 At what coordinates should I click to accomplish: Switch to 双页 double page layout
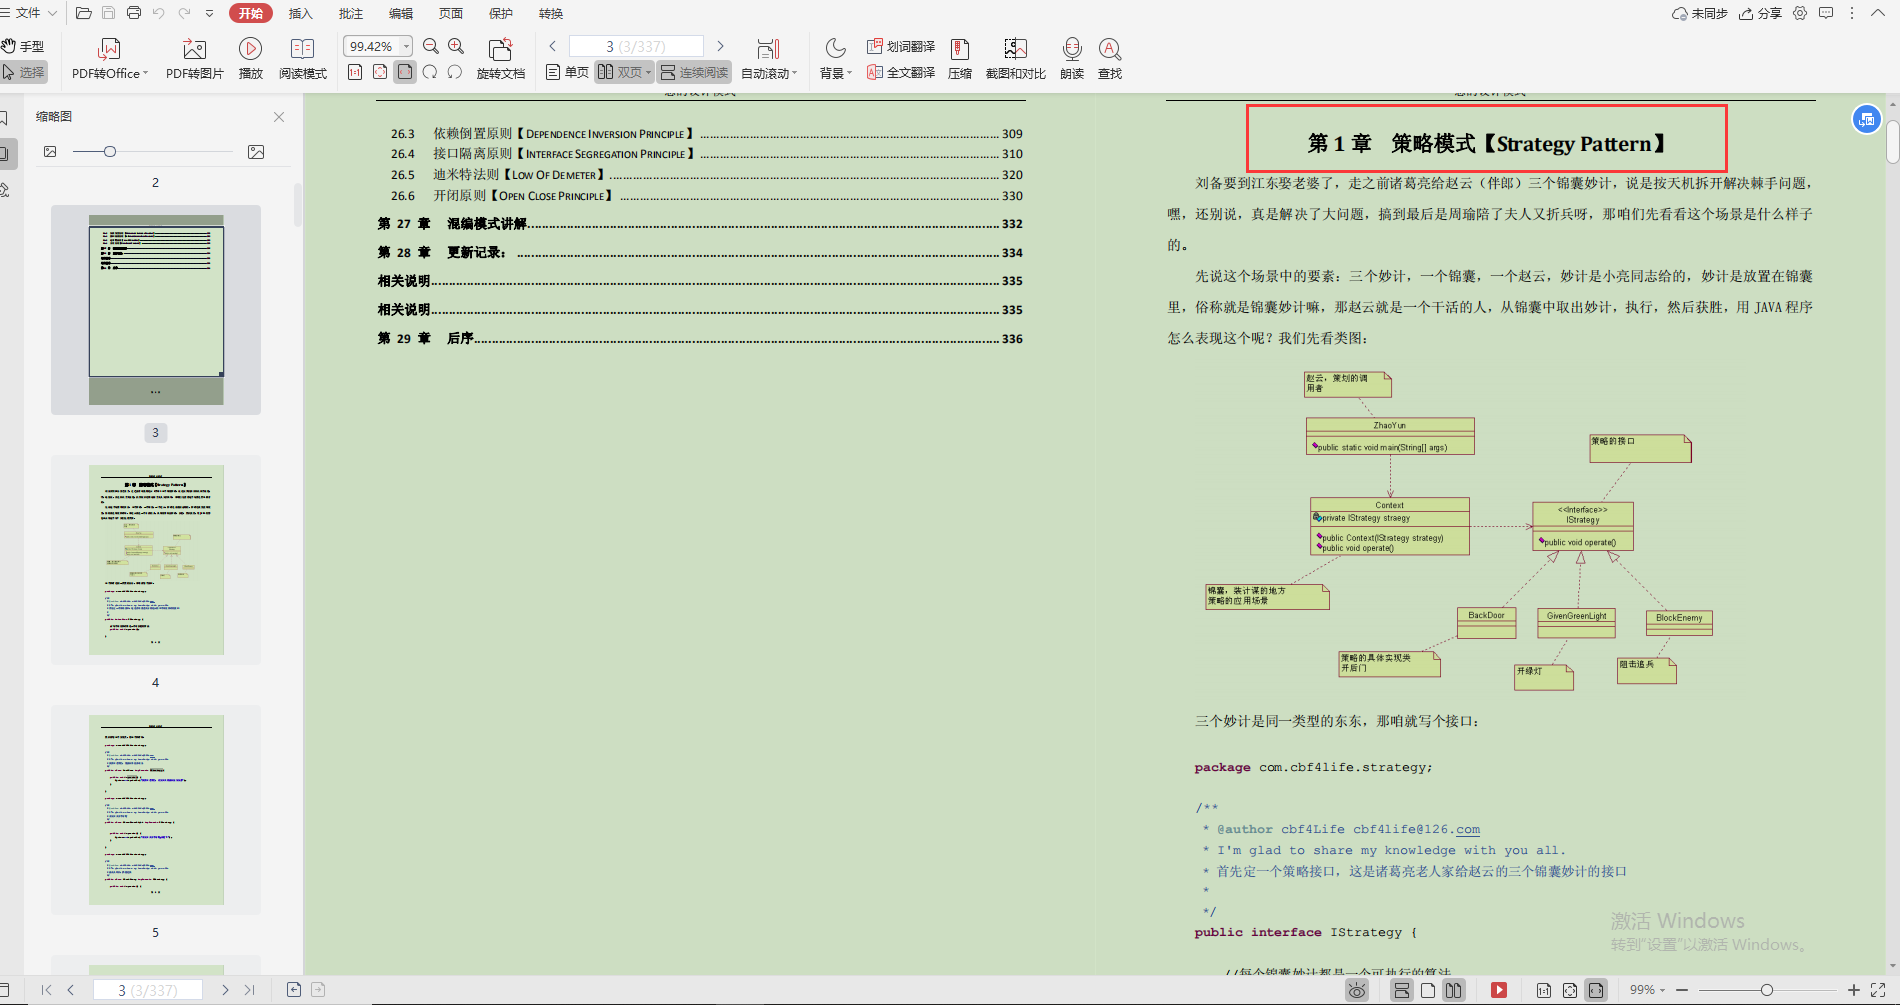point(619,72)
